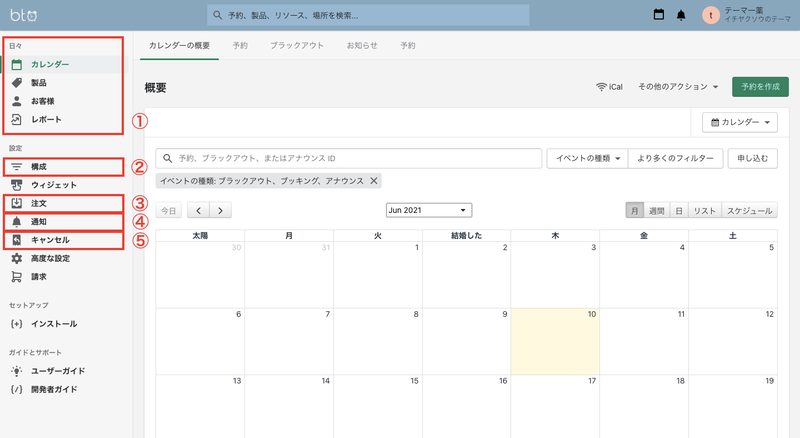Open ユーザーガイド link
Viewport: 800px width, 438px height.
(x=58, y=371)
